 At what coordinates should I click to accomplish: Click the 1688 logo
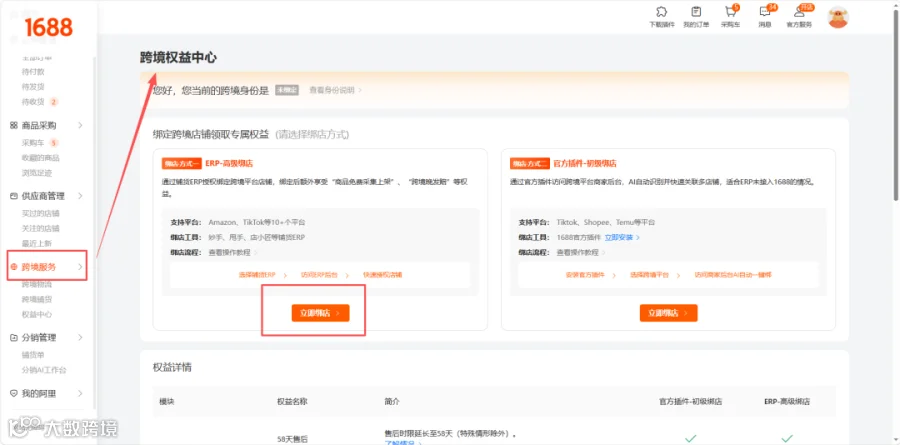point(48,27)
